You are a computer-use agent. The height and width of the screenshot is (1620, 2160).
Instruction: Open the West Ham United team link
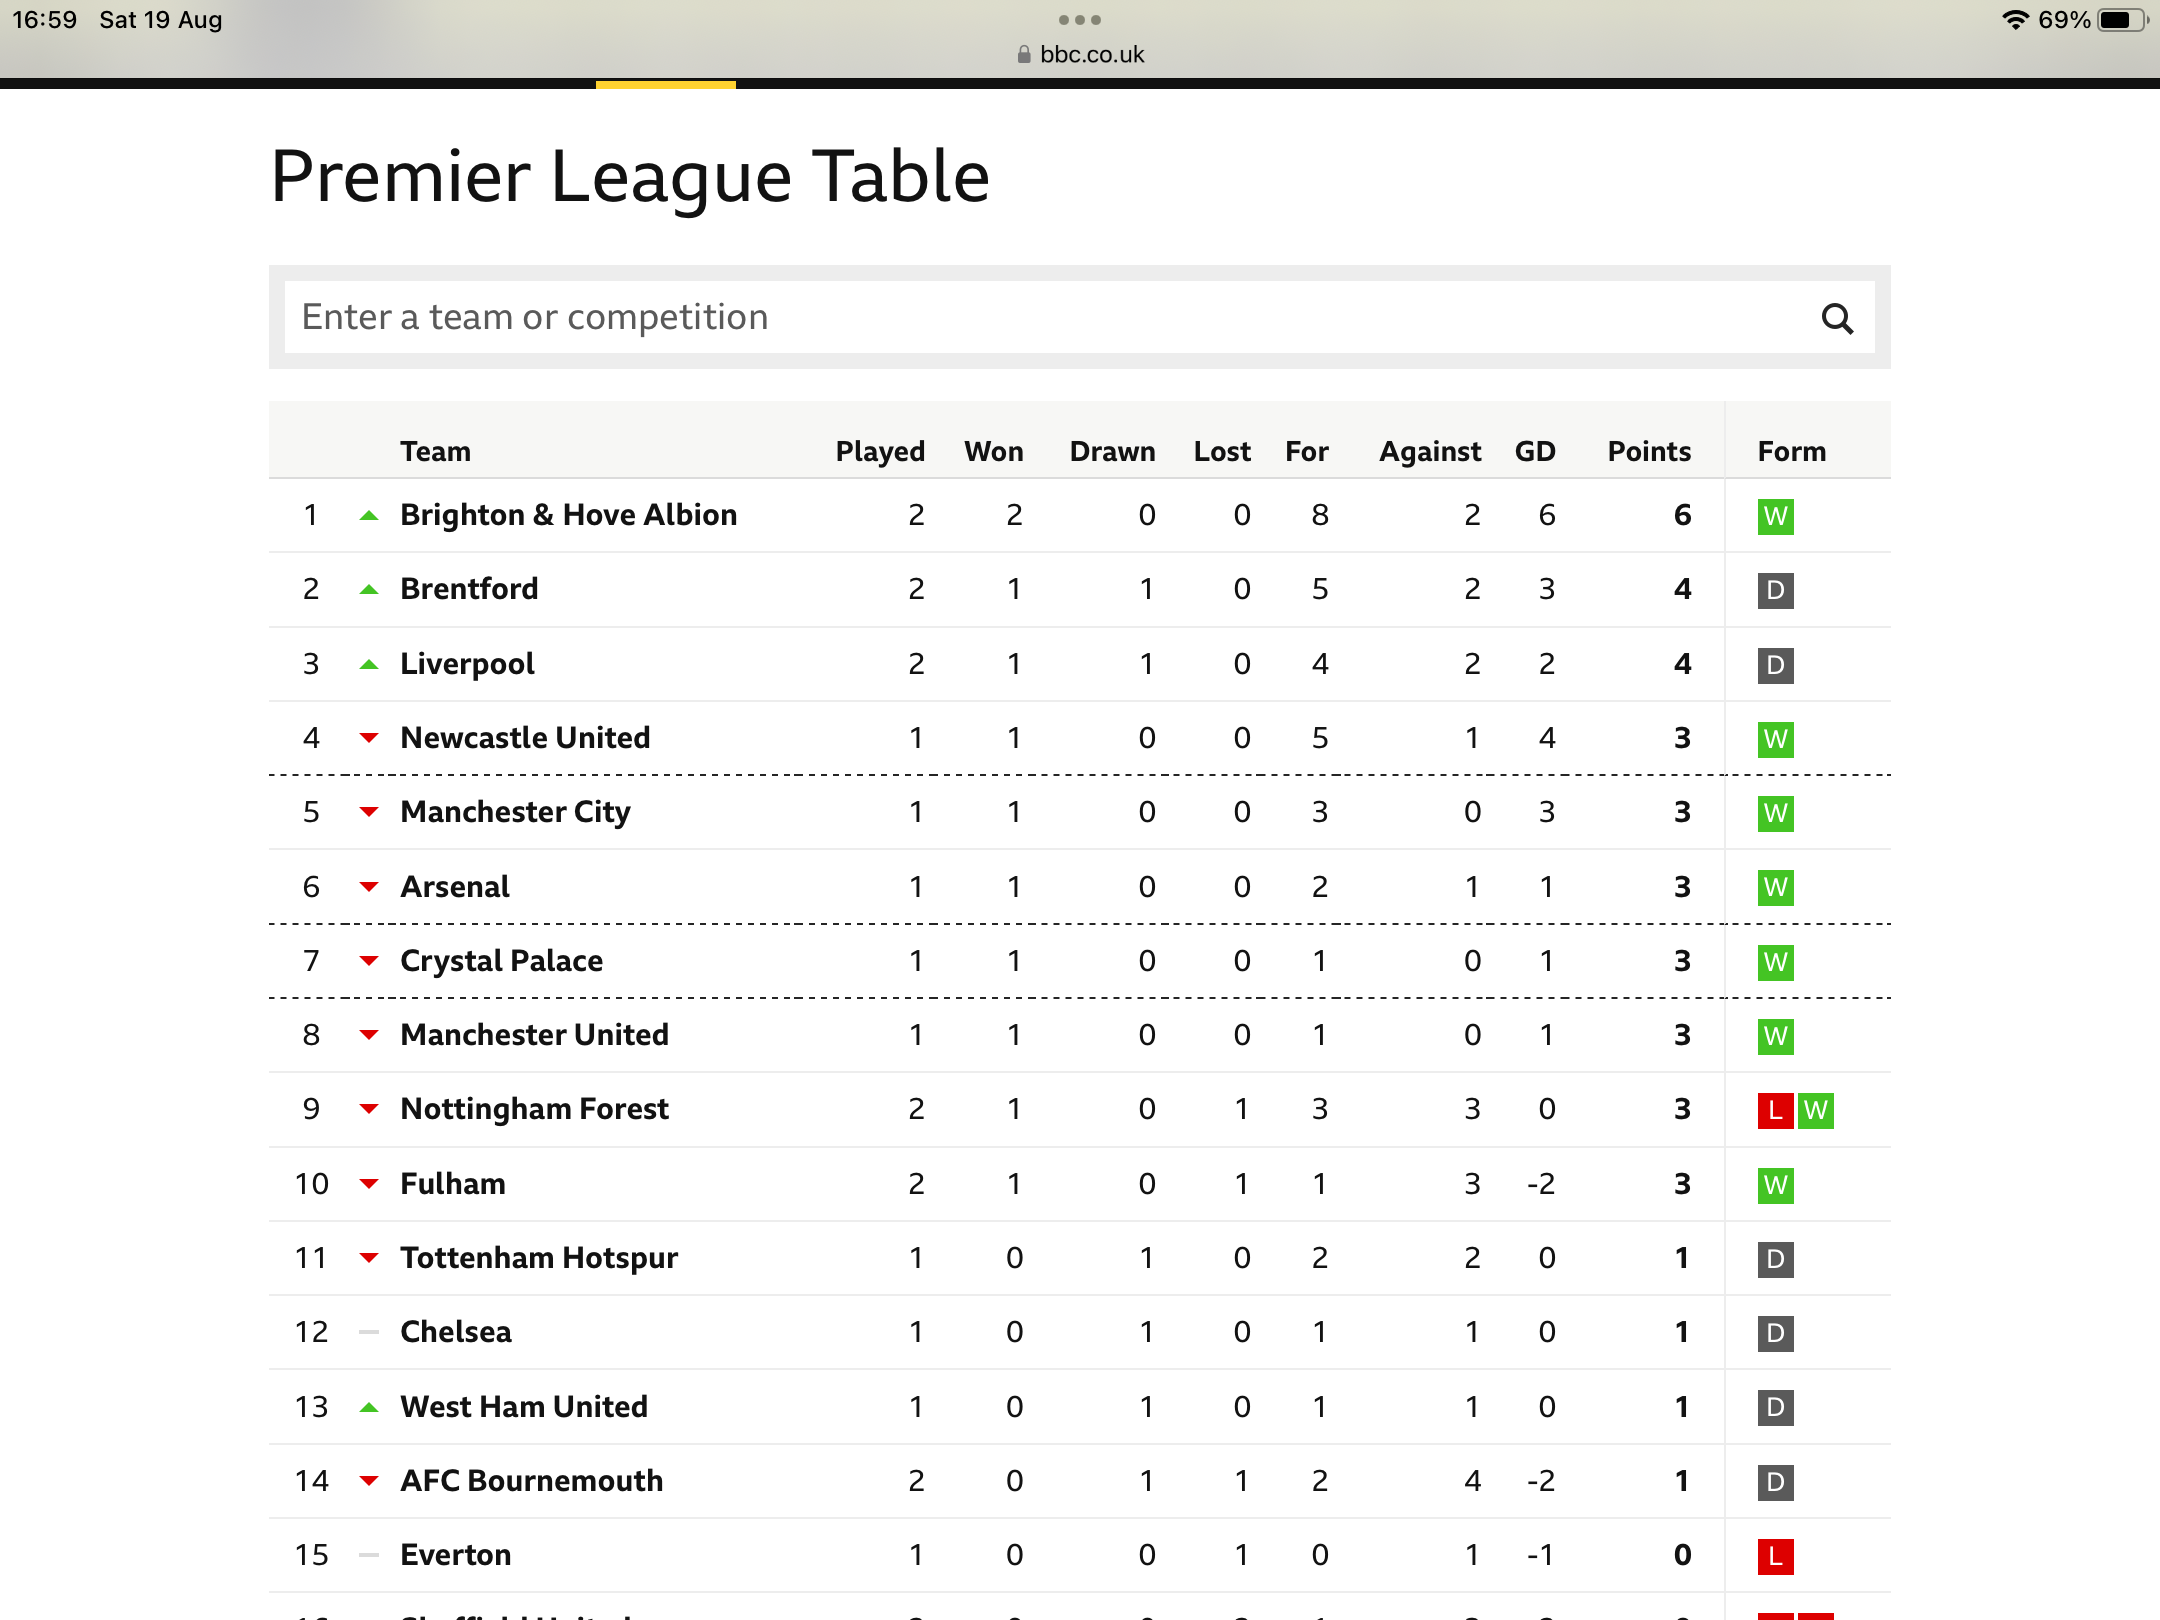pos(524,1407)
